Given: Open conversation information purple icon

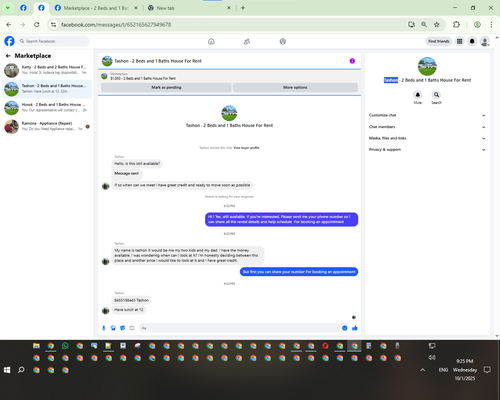Looking at the screenshot, I should point(352,61).
